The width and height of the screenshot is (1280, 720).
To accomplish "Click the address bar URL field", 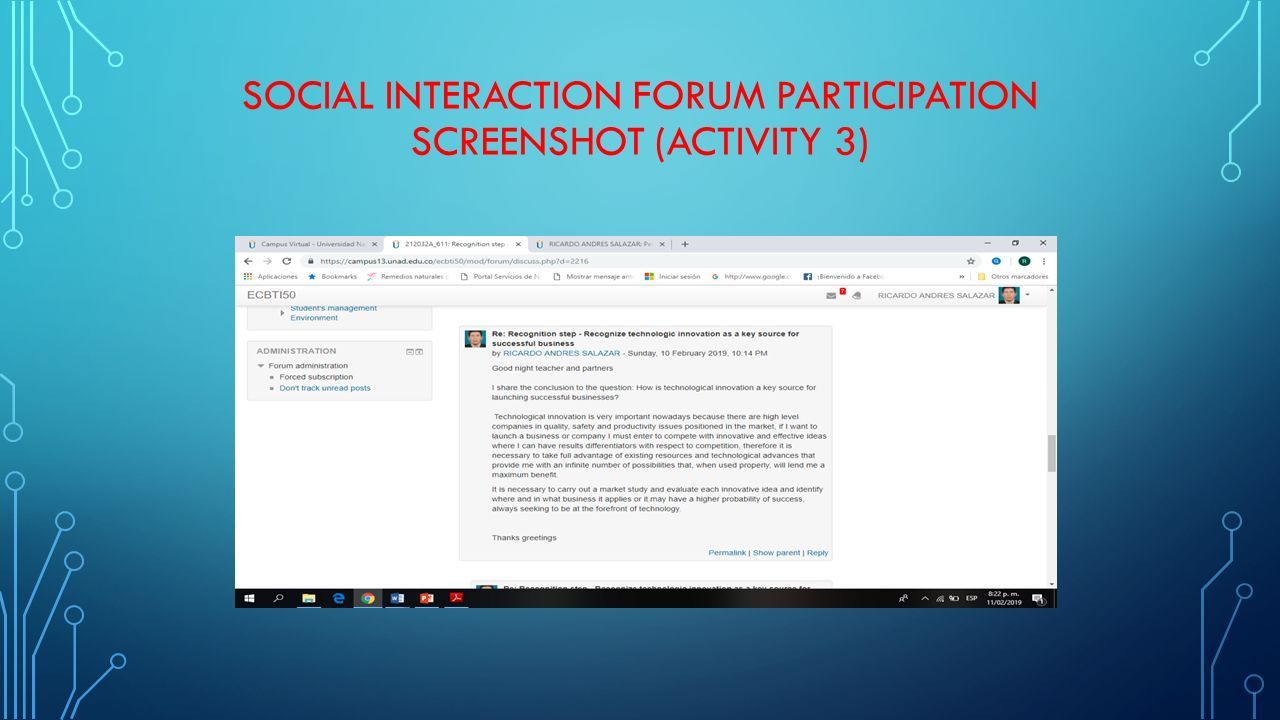I will (x=640, y=261).
